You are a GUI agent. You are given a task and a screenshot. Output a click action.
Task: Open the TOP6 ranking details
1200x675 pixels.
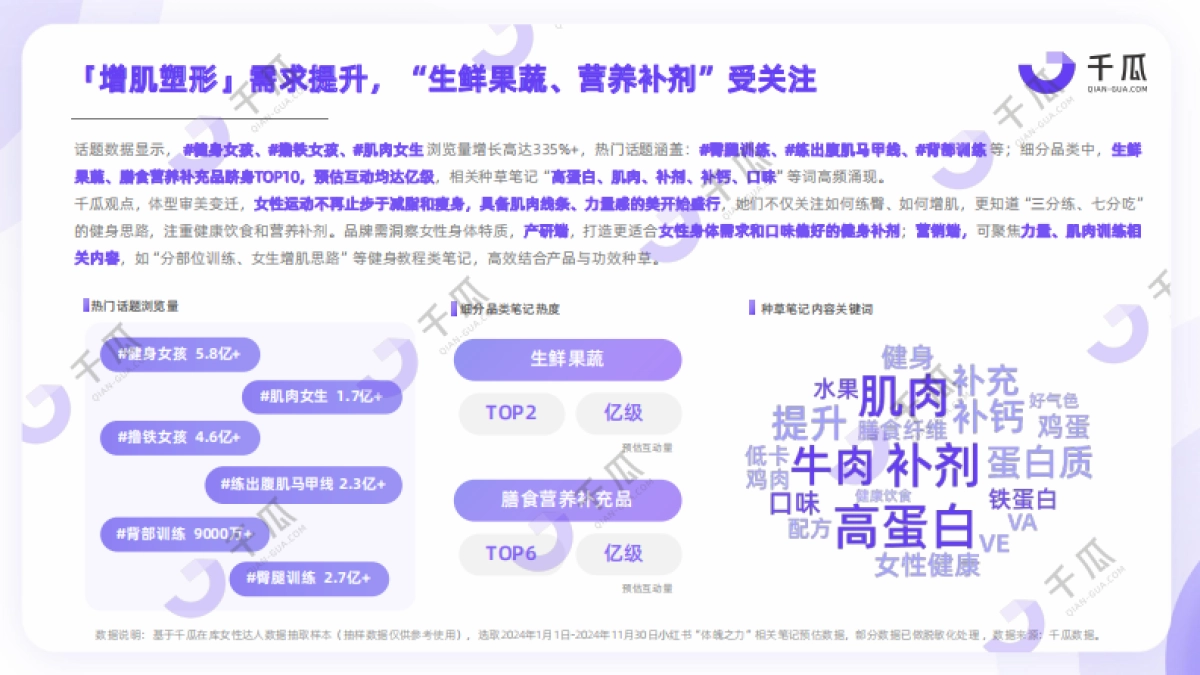(512, 554)
